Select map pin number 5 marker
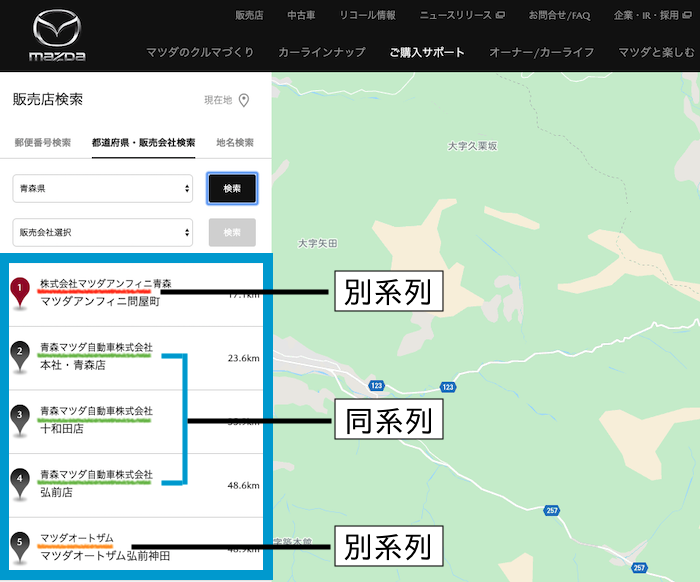 coord(20,547)
